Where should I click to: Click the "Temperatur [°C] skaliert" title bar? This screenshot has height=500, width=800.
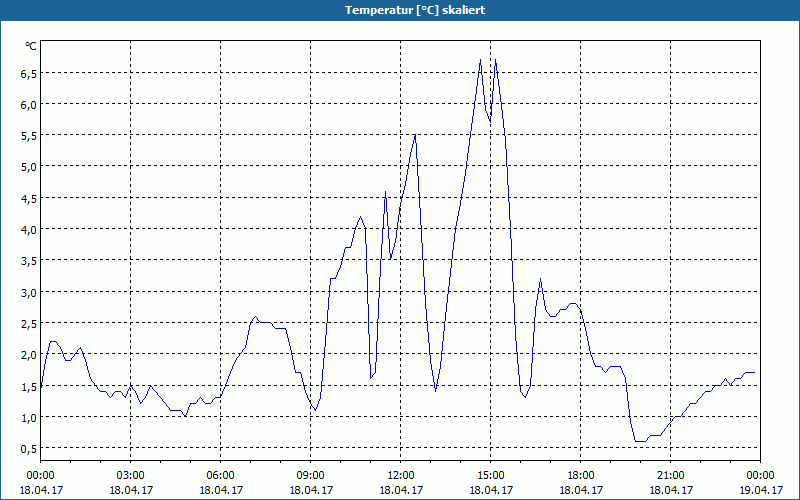[x=400, y=10]
